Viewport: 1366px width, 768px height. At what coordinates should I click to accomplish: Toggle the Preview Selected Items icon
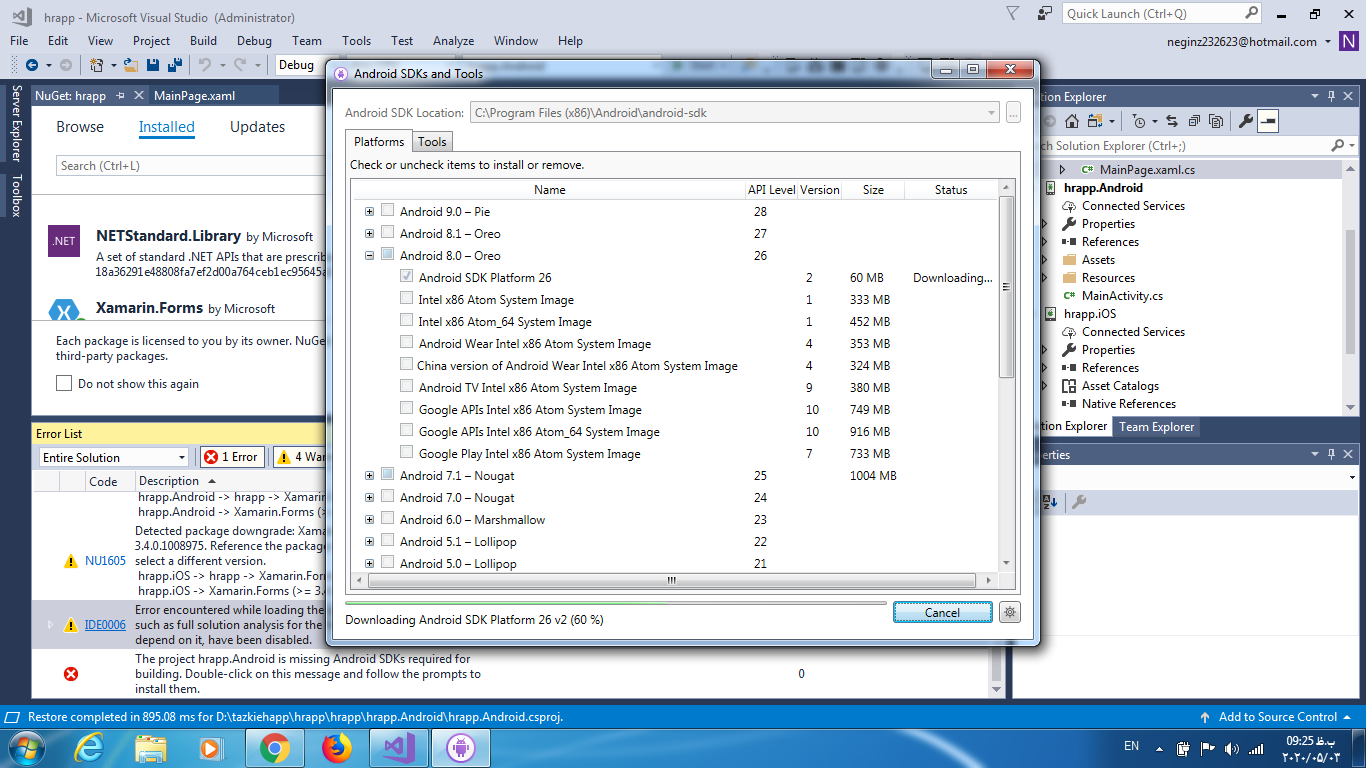[1268, 121]
